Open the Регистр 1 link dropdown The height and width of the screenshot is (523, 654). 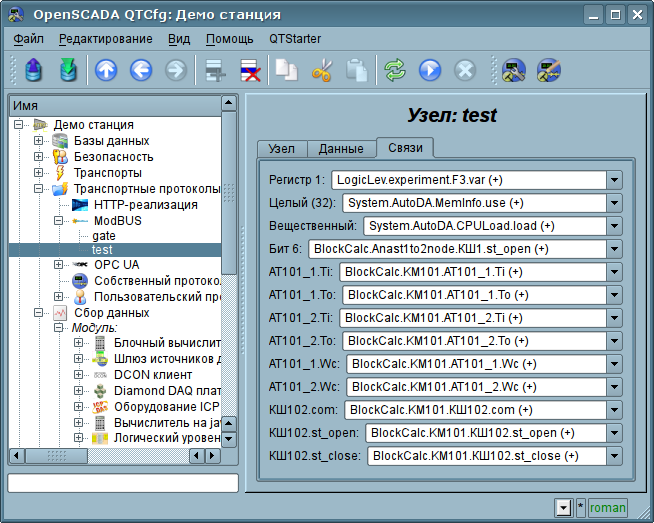pos(615,180)
